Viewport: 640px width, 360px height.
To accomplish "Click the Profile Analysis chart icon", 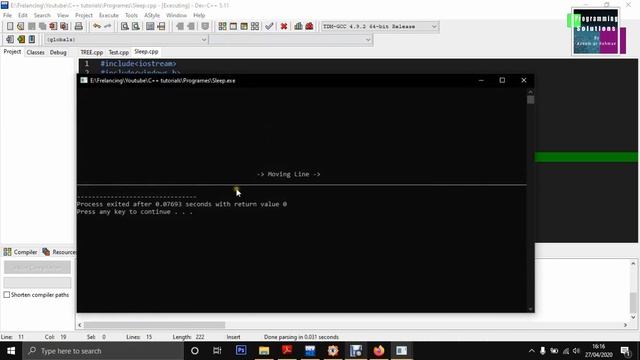I will point(298,26).
